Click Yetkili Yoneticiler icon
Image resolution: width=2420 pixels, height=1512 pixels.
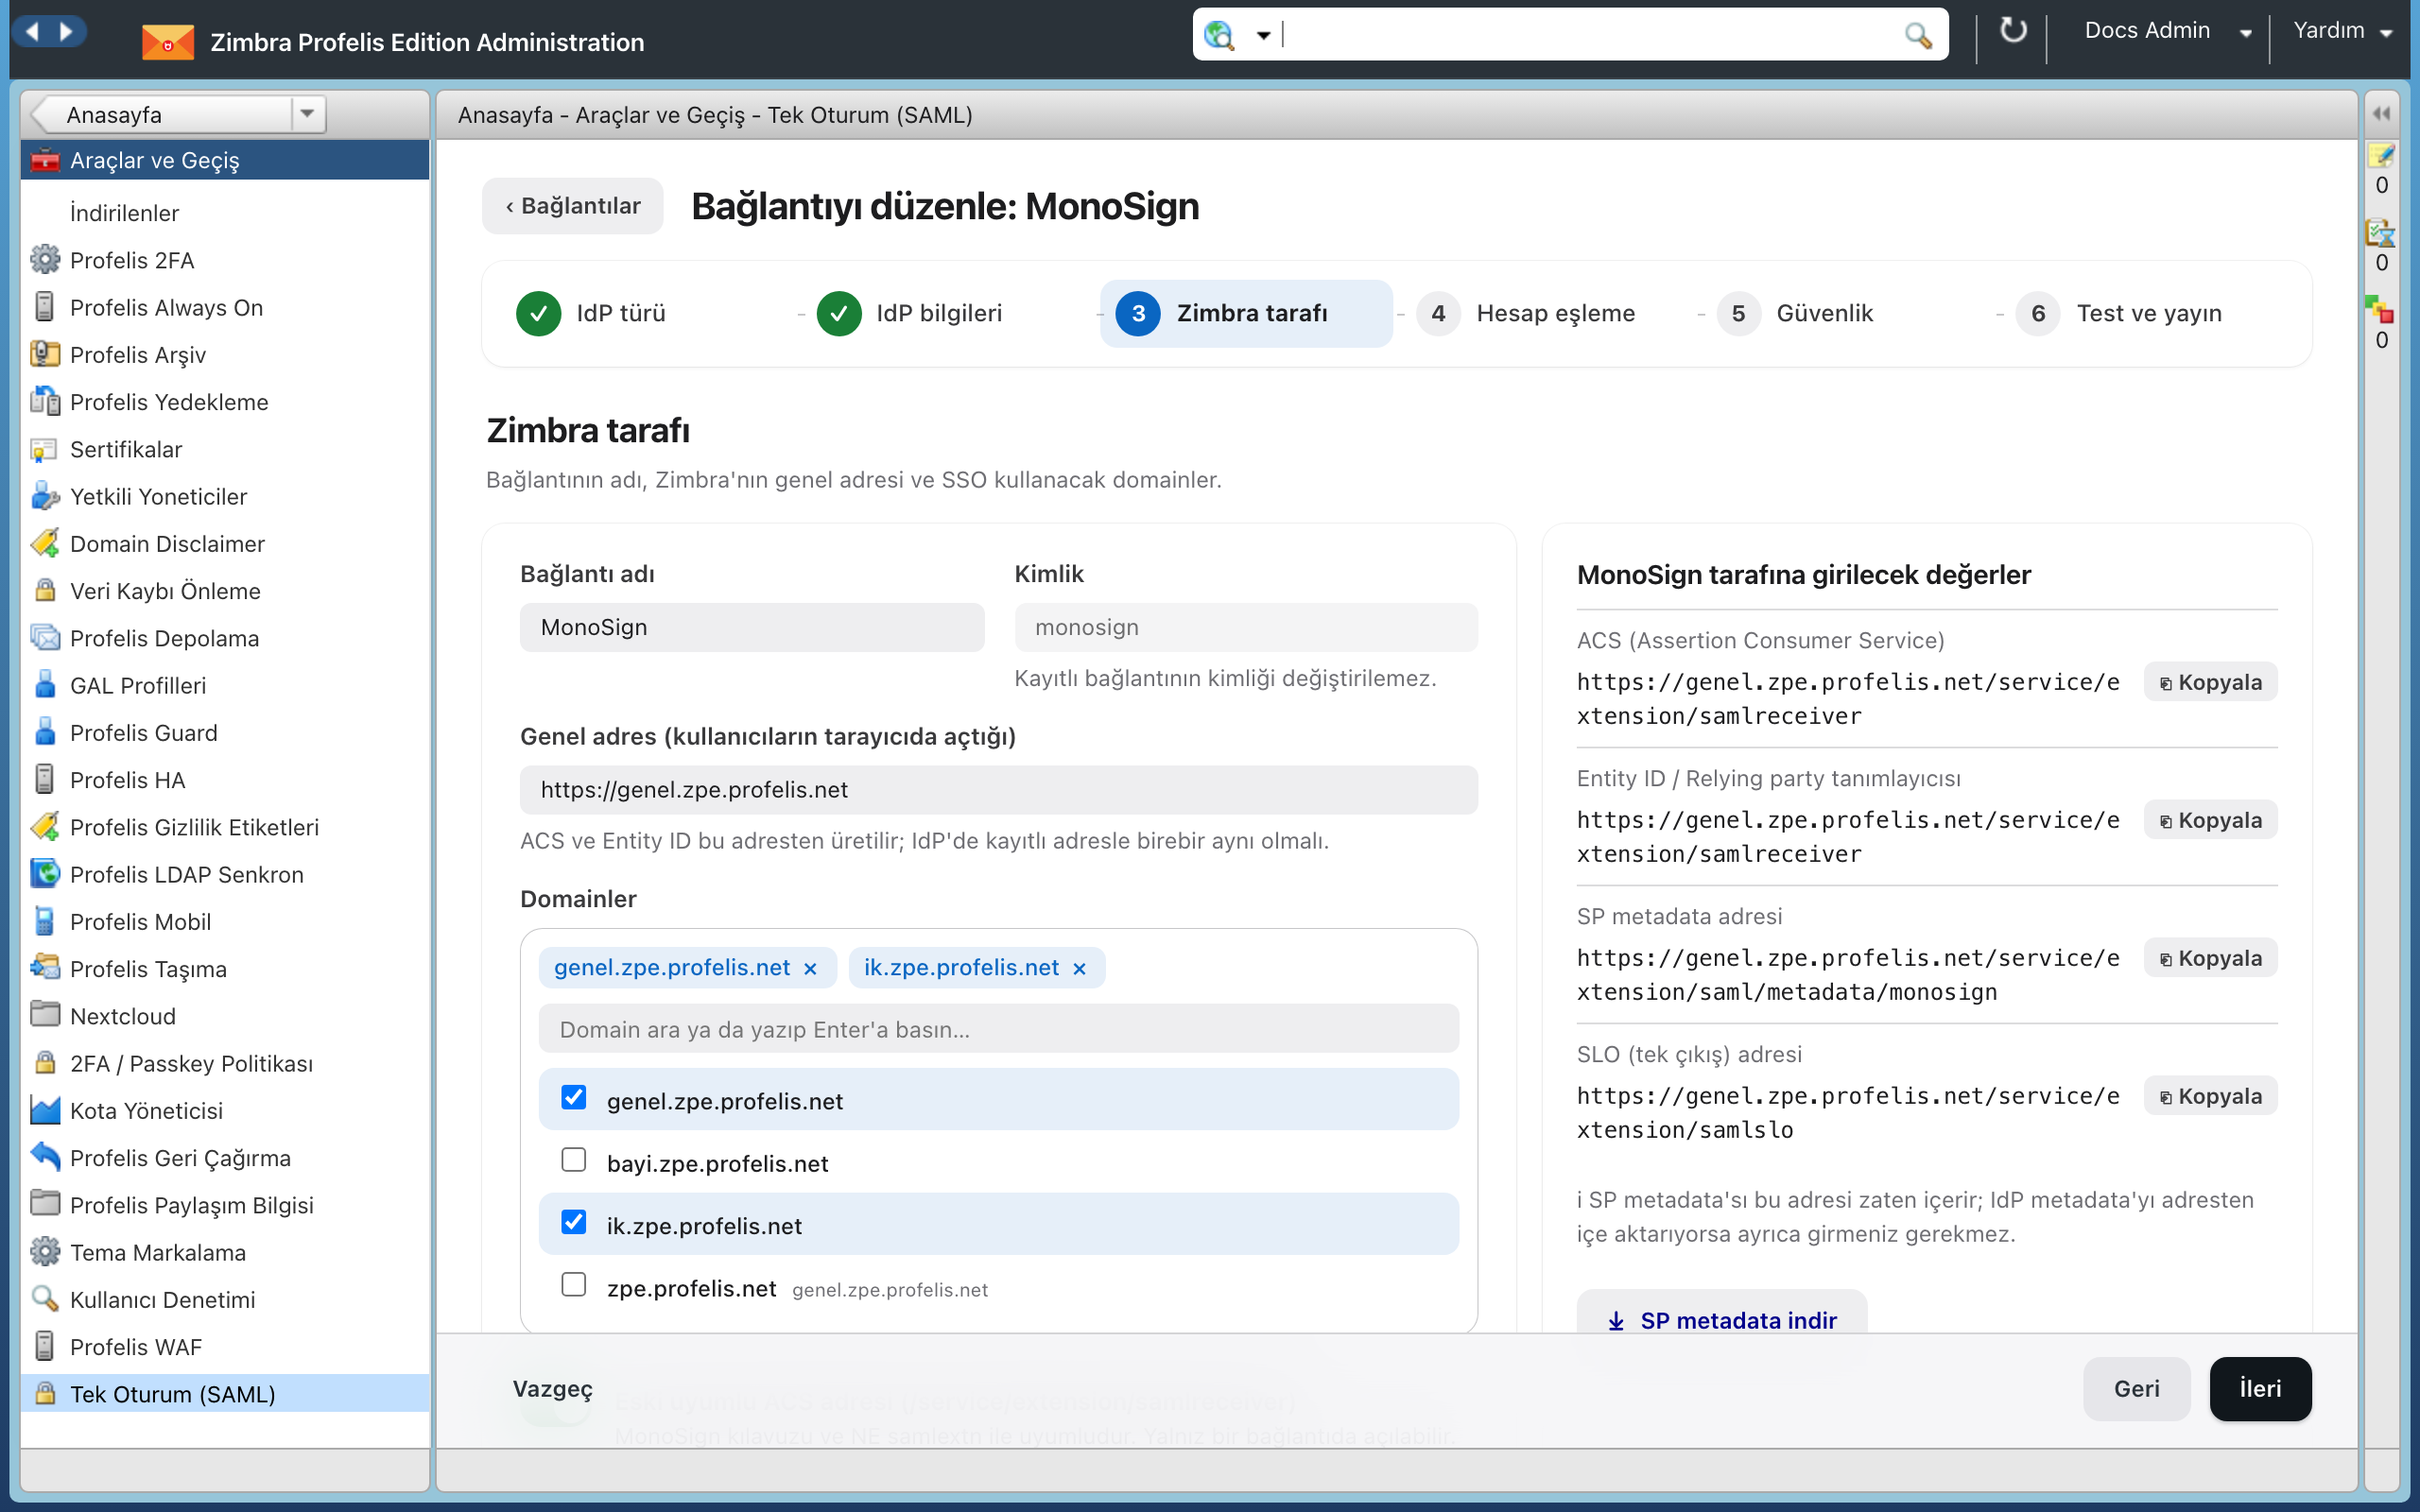click(x=44, y=496)
